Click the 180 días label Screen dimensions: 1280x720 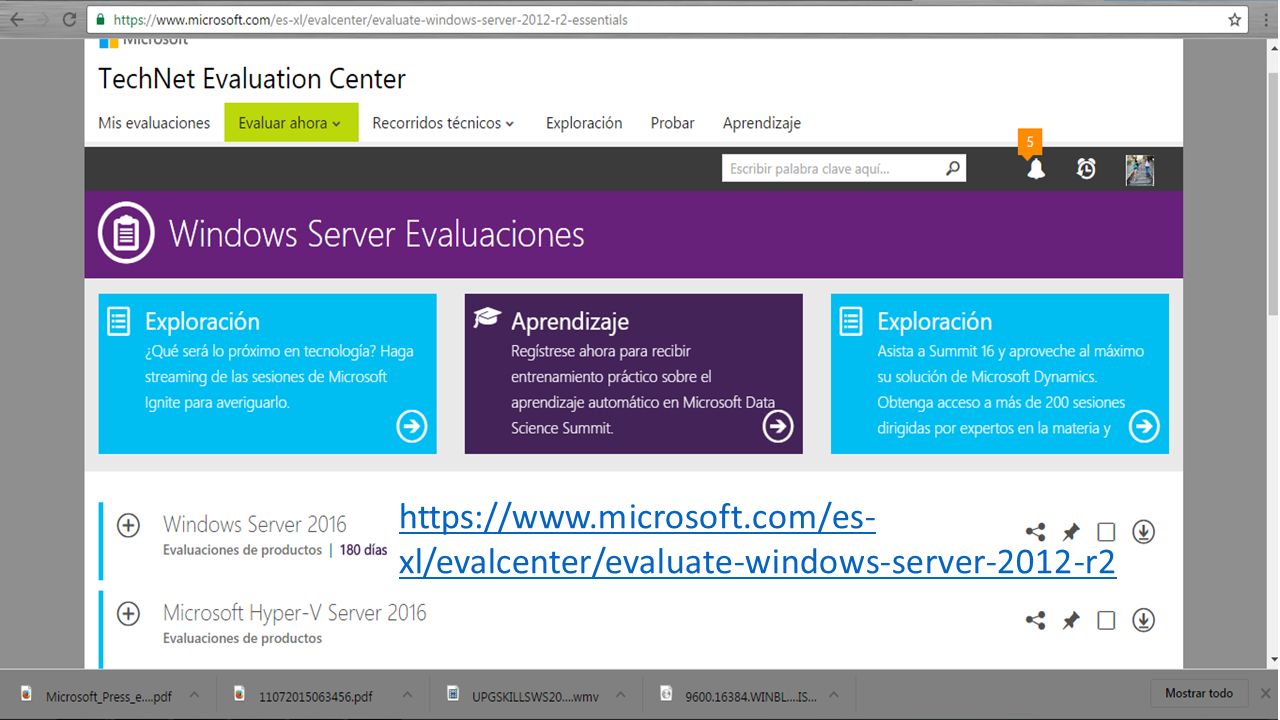[363, 550]
